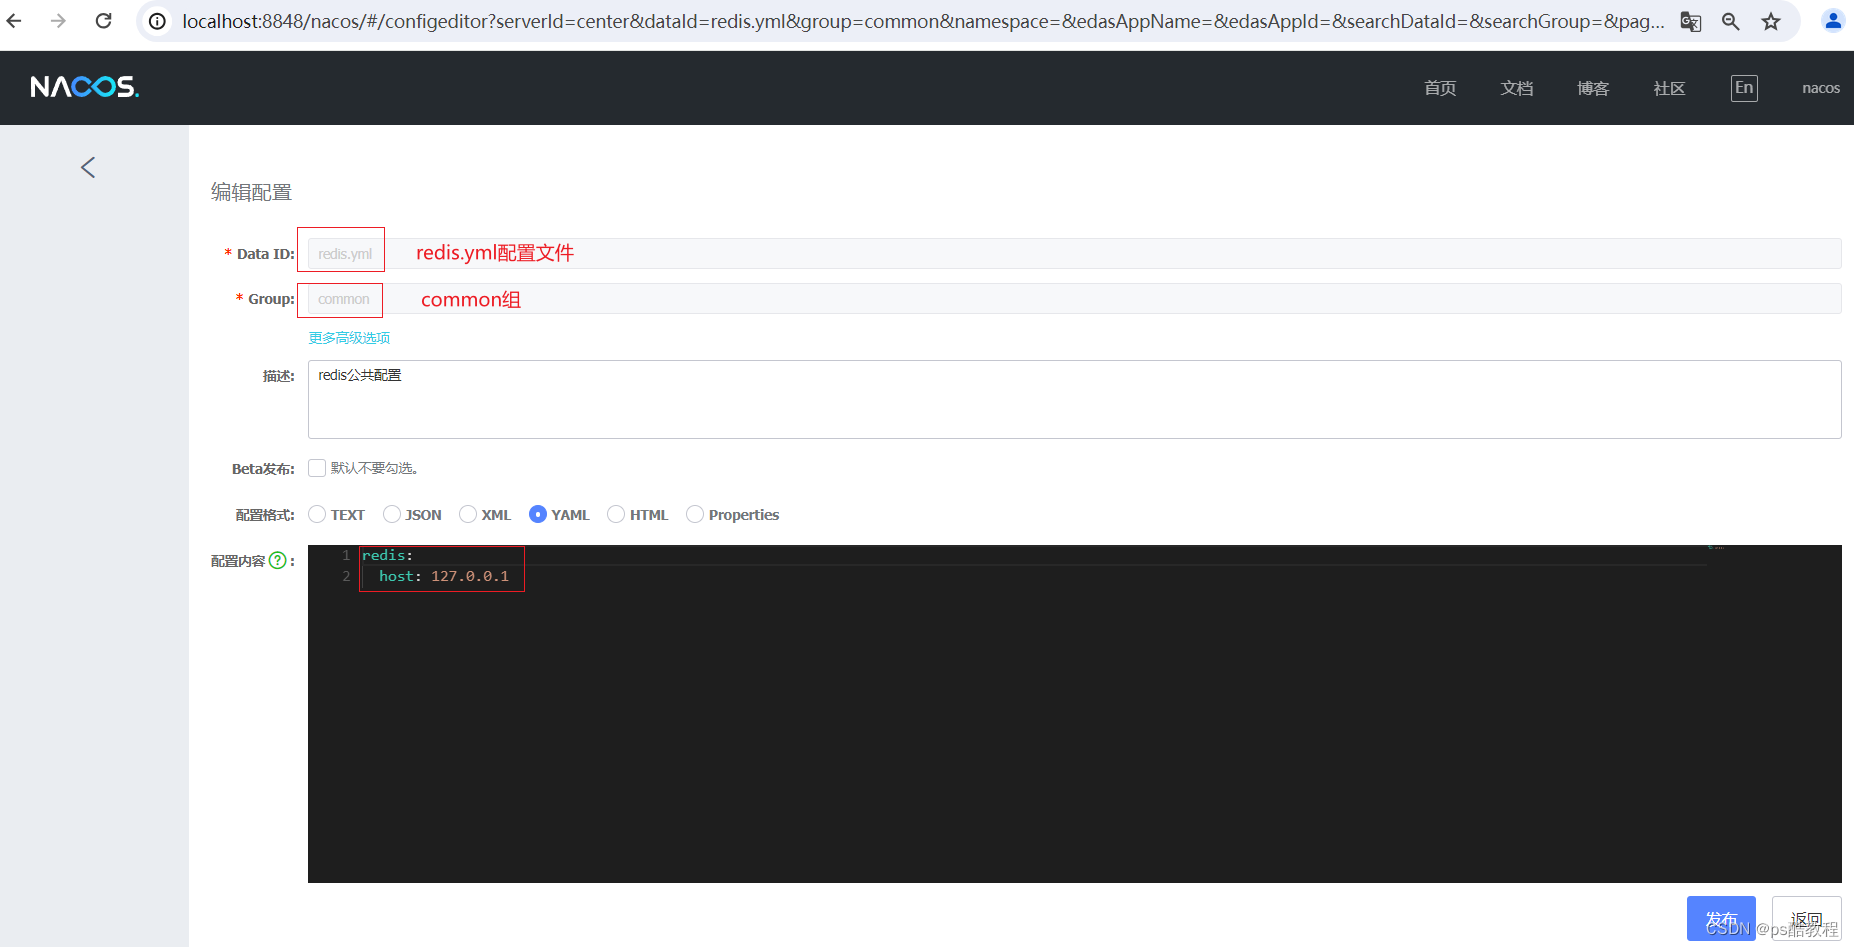Viewport: 1854px width, 947px height.
Task: Click the code line 'host: 127.0.0.1'
Action: pos(444,576)
